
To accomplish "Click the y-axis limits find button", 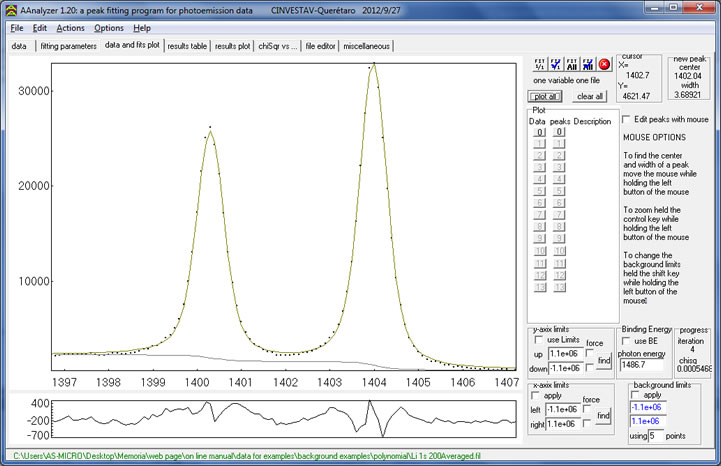I will pos(603,360).
